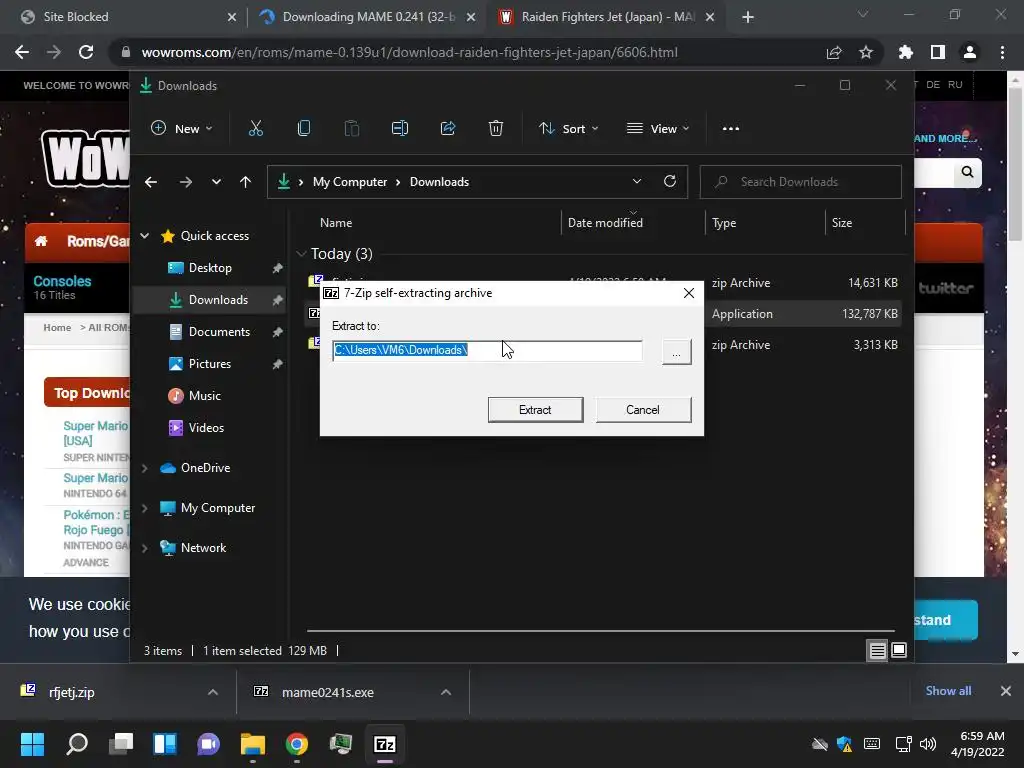Collapse the Today (3) group
1024x768 pixels.
coord(301,253)
